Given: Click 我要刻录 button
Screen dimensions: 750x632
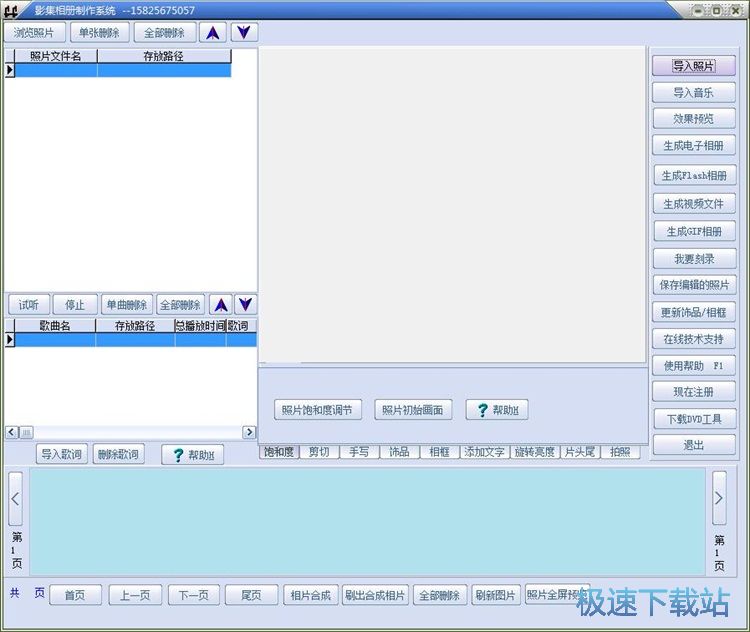Looking at the screenshot, I should click(695, 258).
